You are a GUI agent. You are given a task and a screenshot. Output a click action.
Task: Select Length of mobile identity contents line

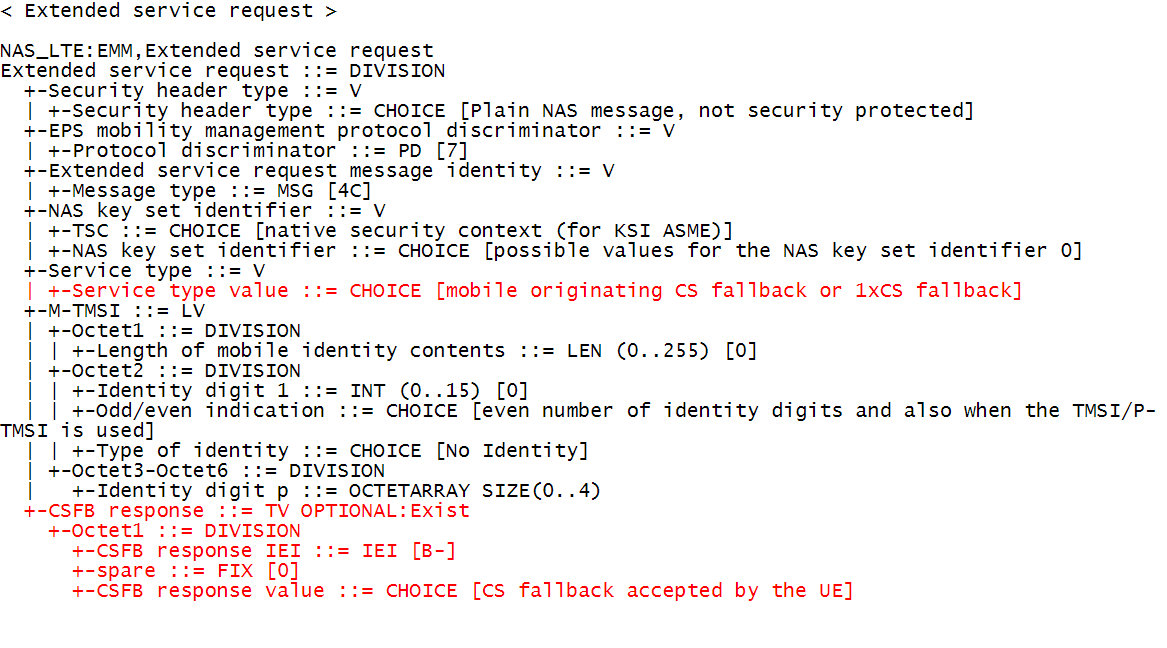415,351
